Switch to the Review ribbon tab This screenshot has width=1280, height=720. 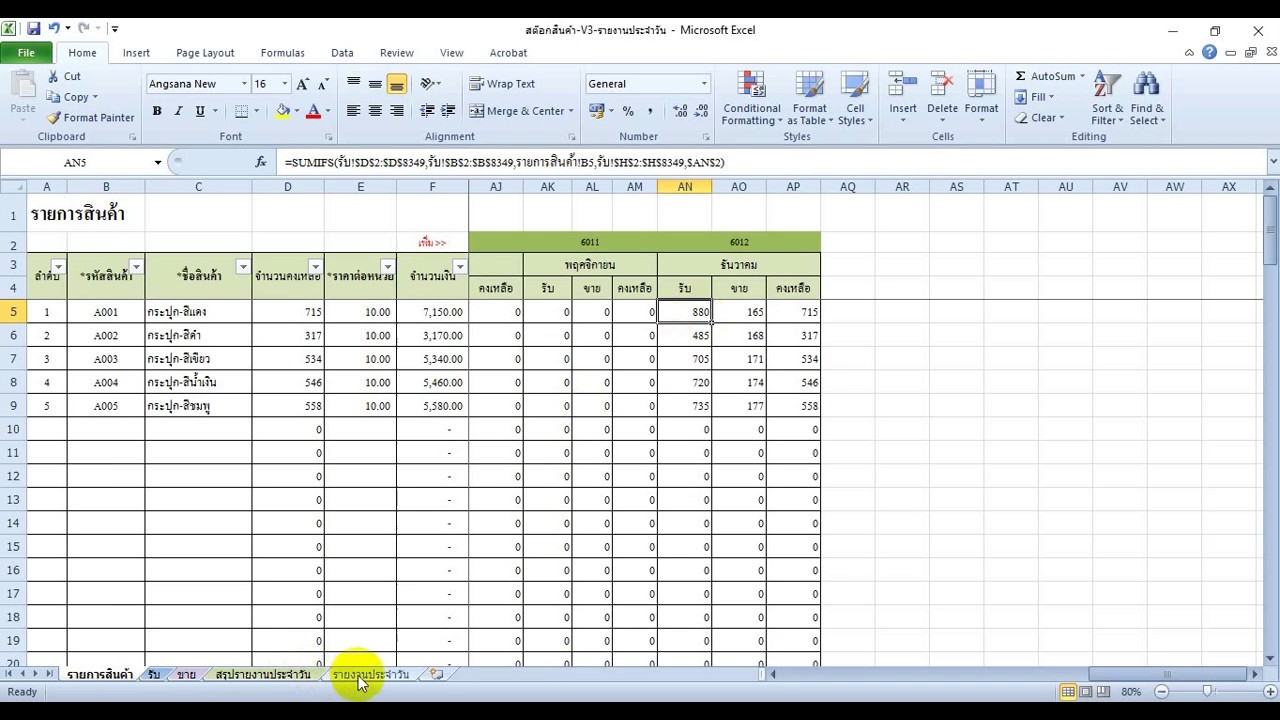tap(396, 53)
